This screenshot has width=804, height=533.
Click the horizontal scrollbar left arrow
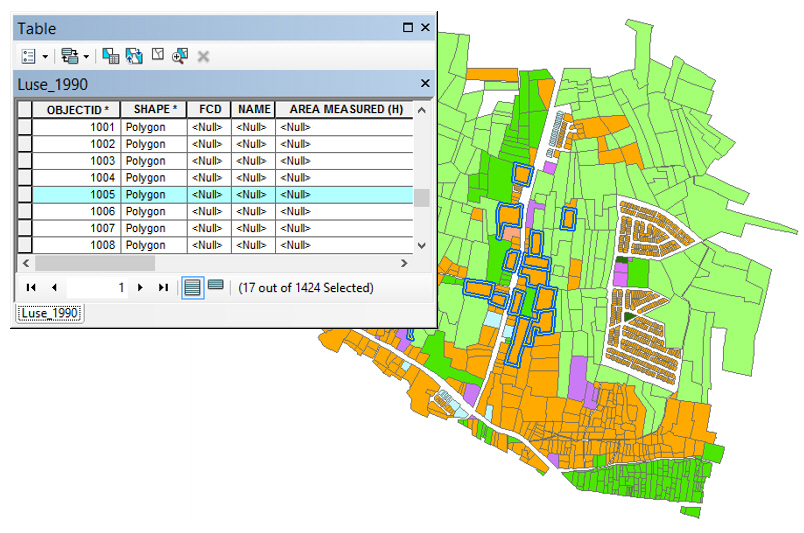coord(26,263)
